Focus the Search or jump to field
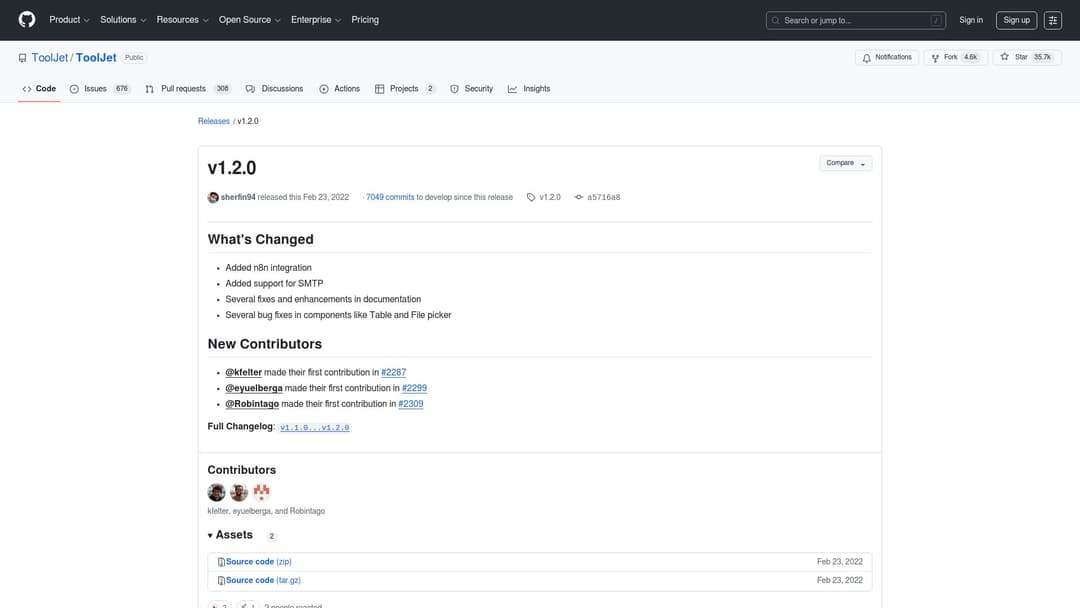This screenshot has height=608, width=1080. pos(855,21)
